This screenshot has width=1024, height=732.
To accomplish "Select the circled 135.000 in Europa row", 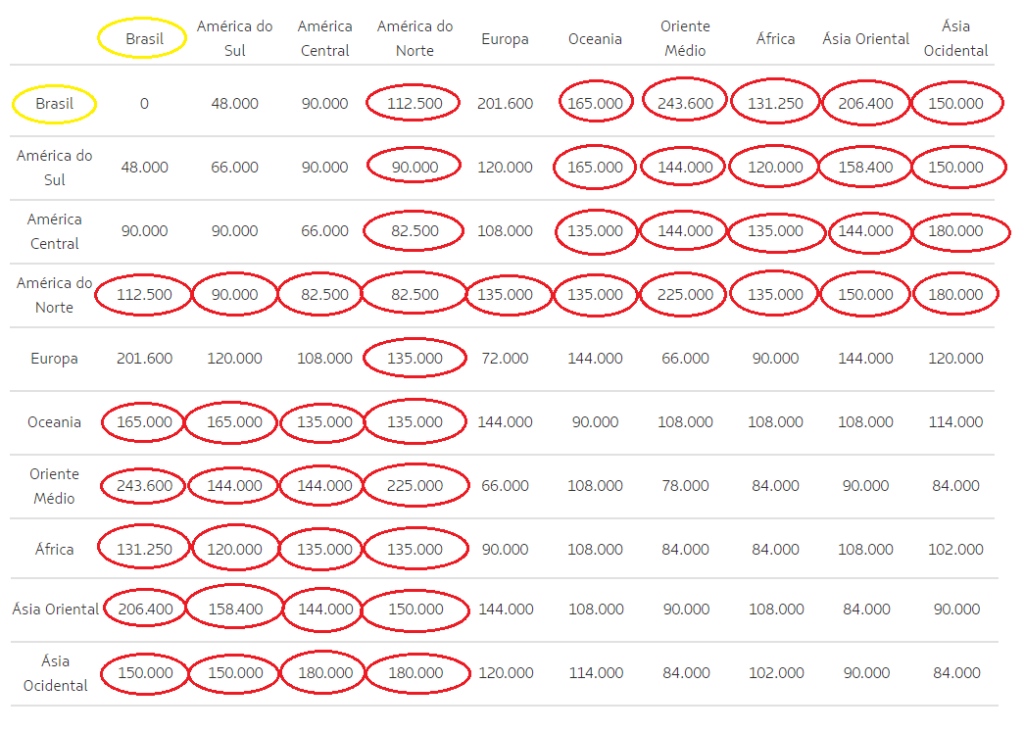I will (413, 358).
